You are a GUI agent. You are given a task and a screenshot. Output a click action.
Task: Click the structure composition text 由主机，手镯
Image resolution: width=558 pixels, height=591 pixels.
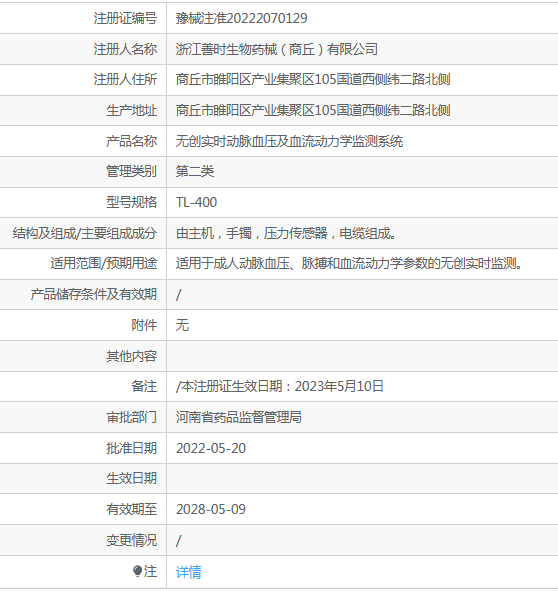tap(214, 233)
